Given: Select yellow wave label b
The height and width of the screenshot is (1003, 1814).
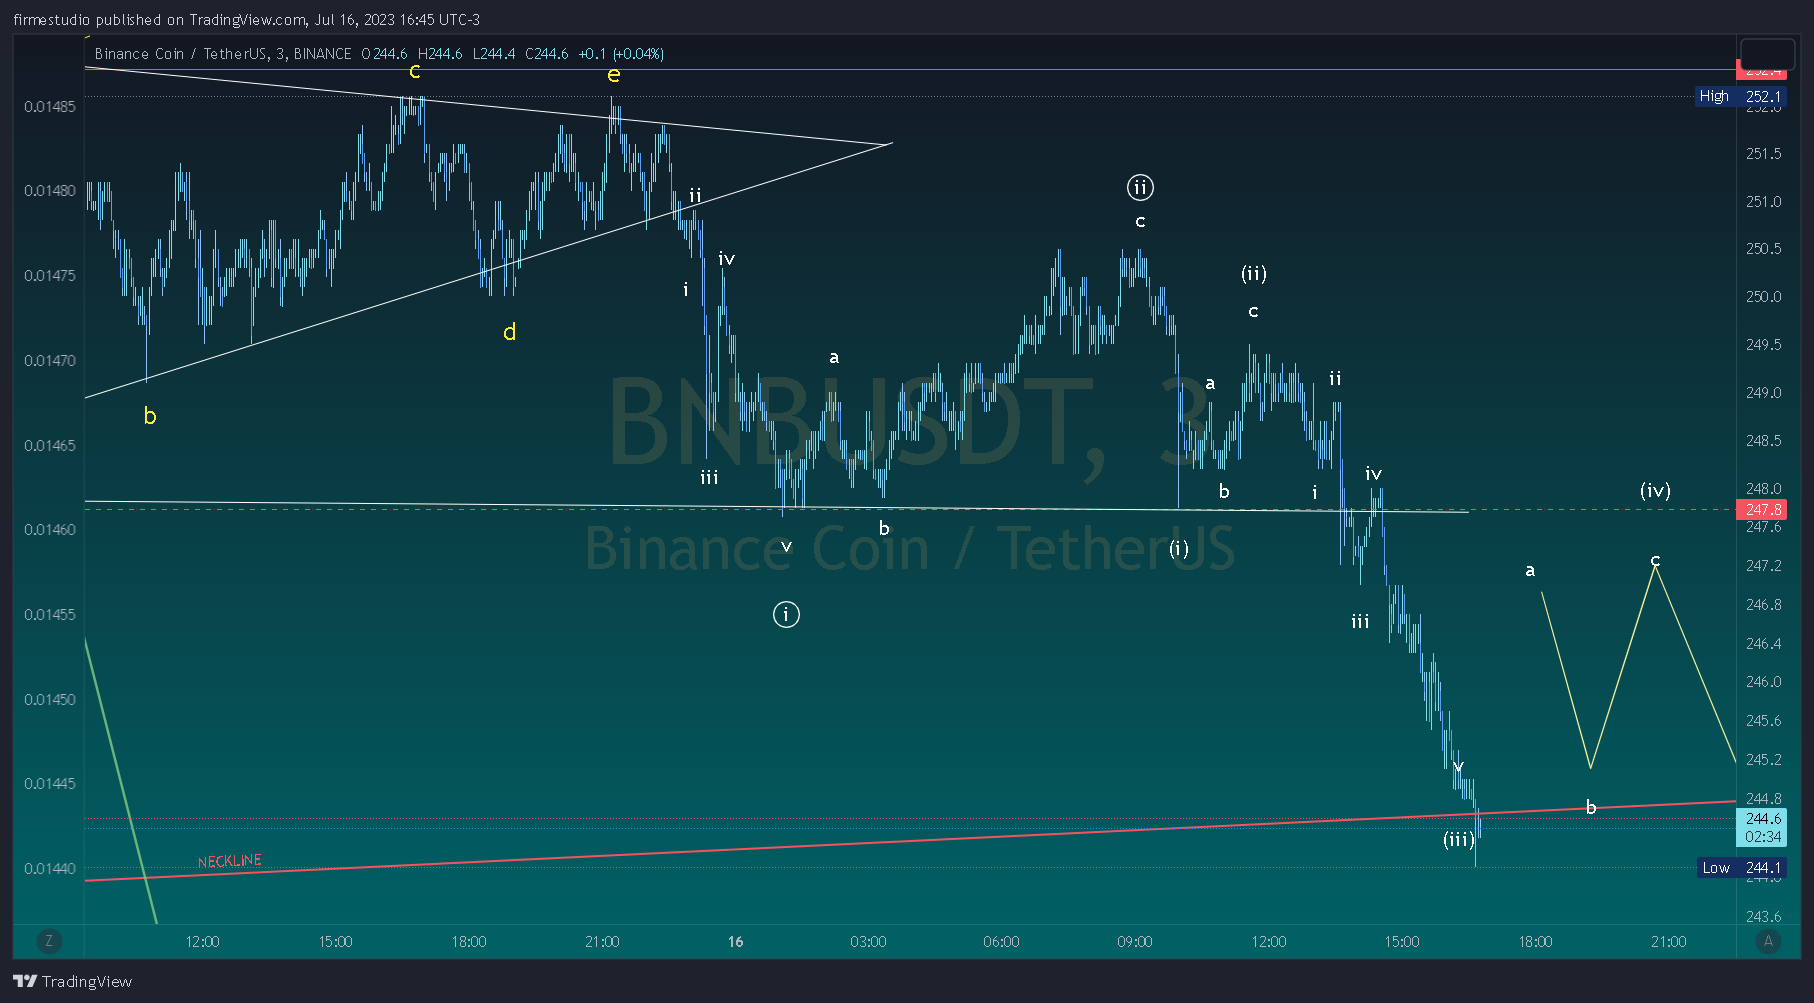Looking at the screenshot, I should (x=150, y=416).
